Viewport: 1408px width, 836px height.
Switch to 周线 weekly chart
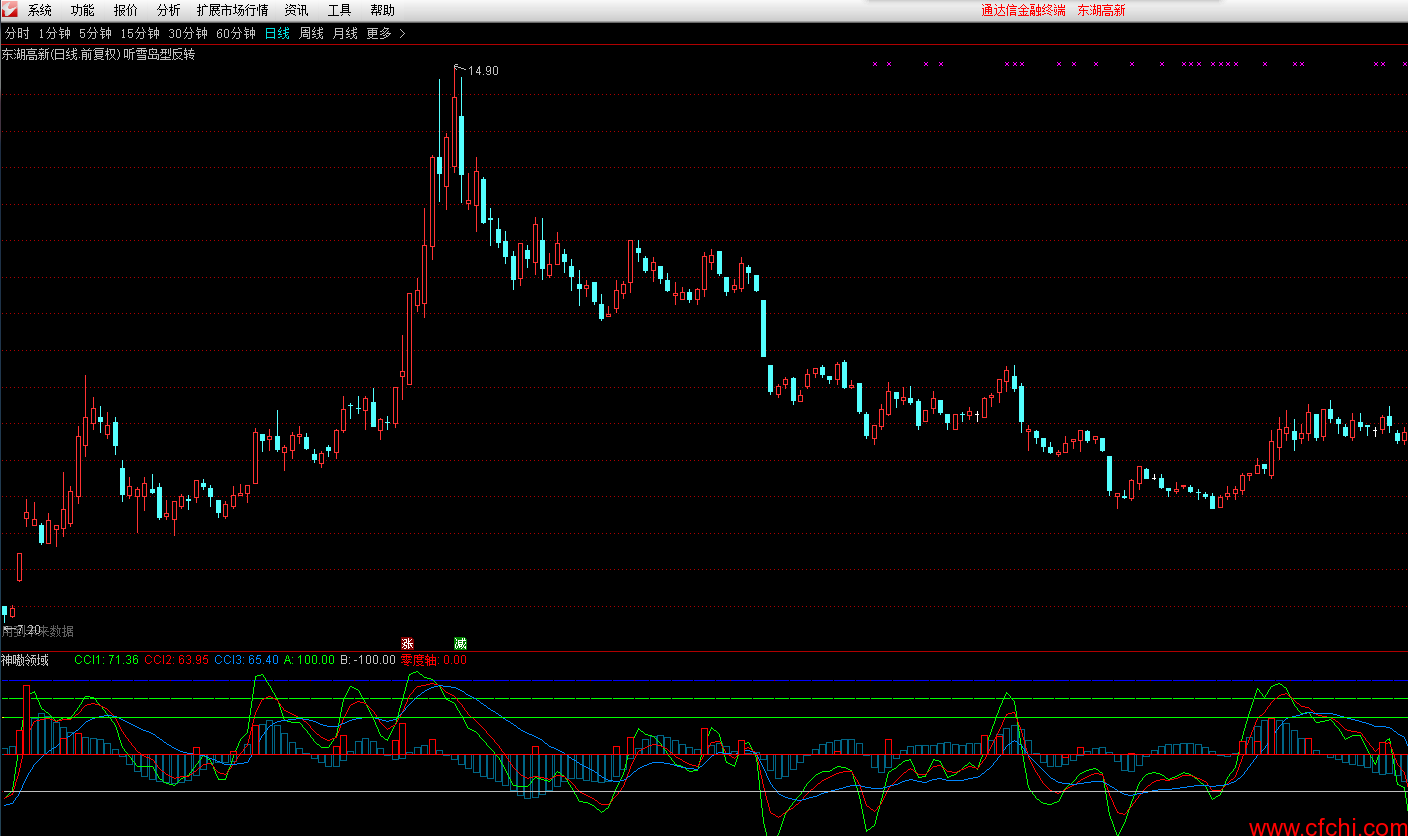311,33
